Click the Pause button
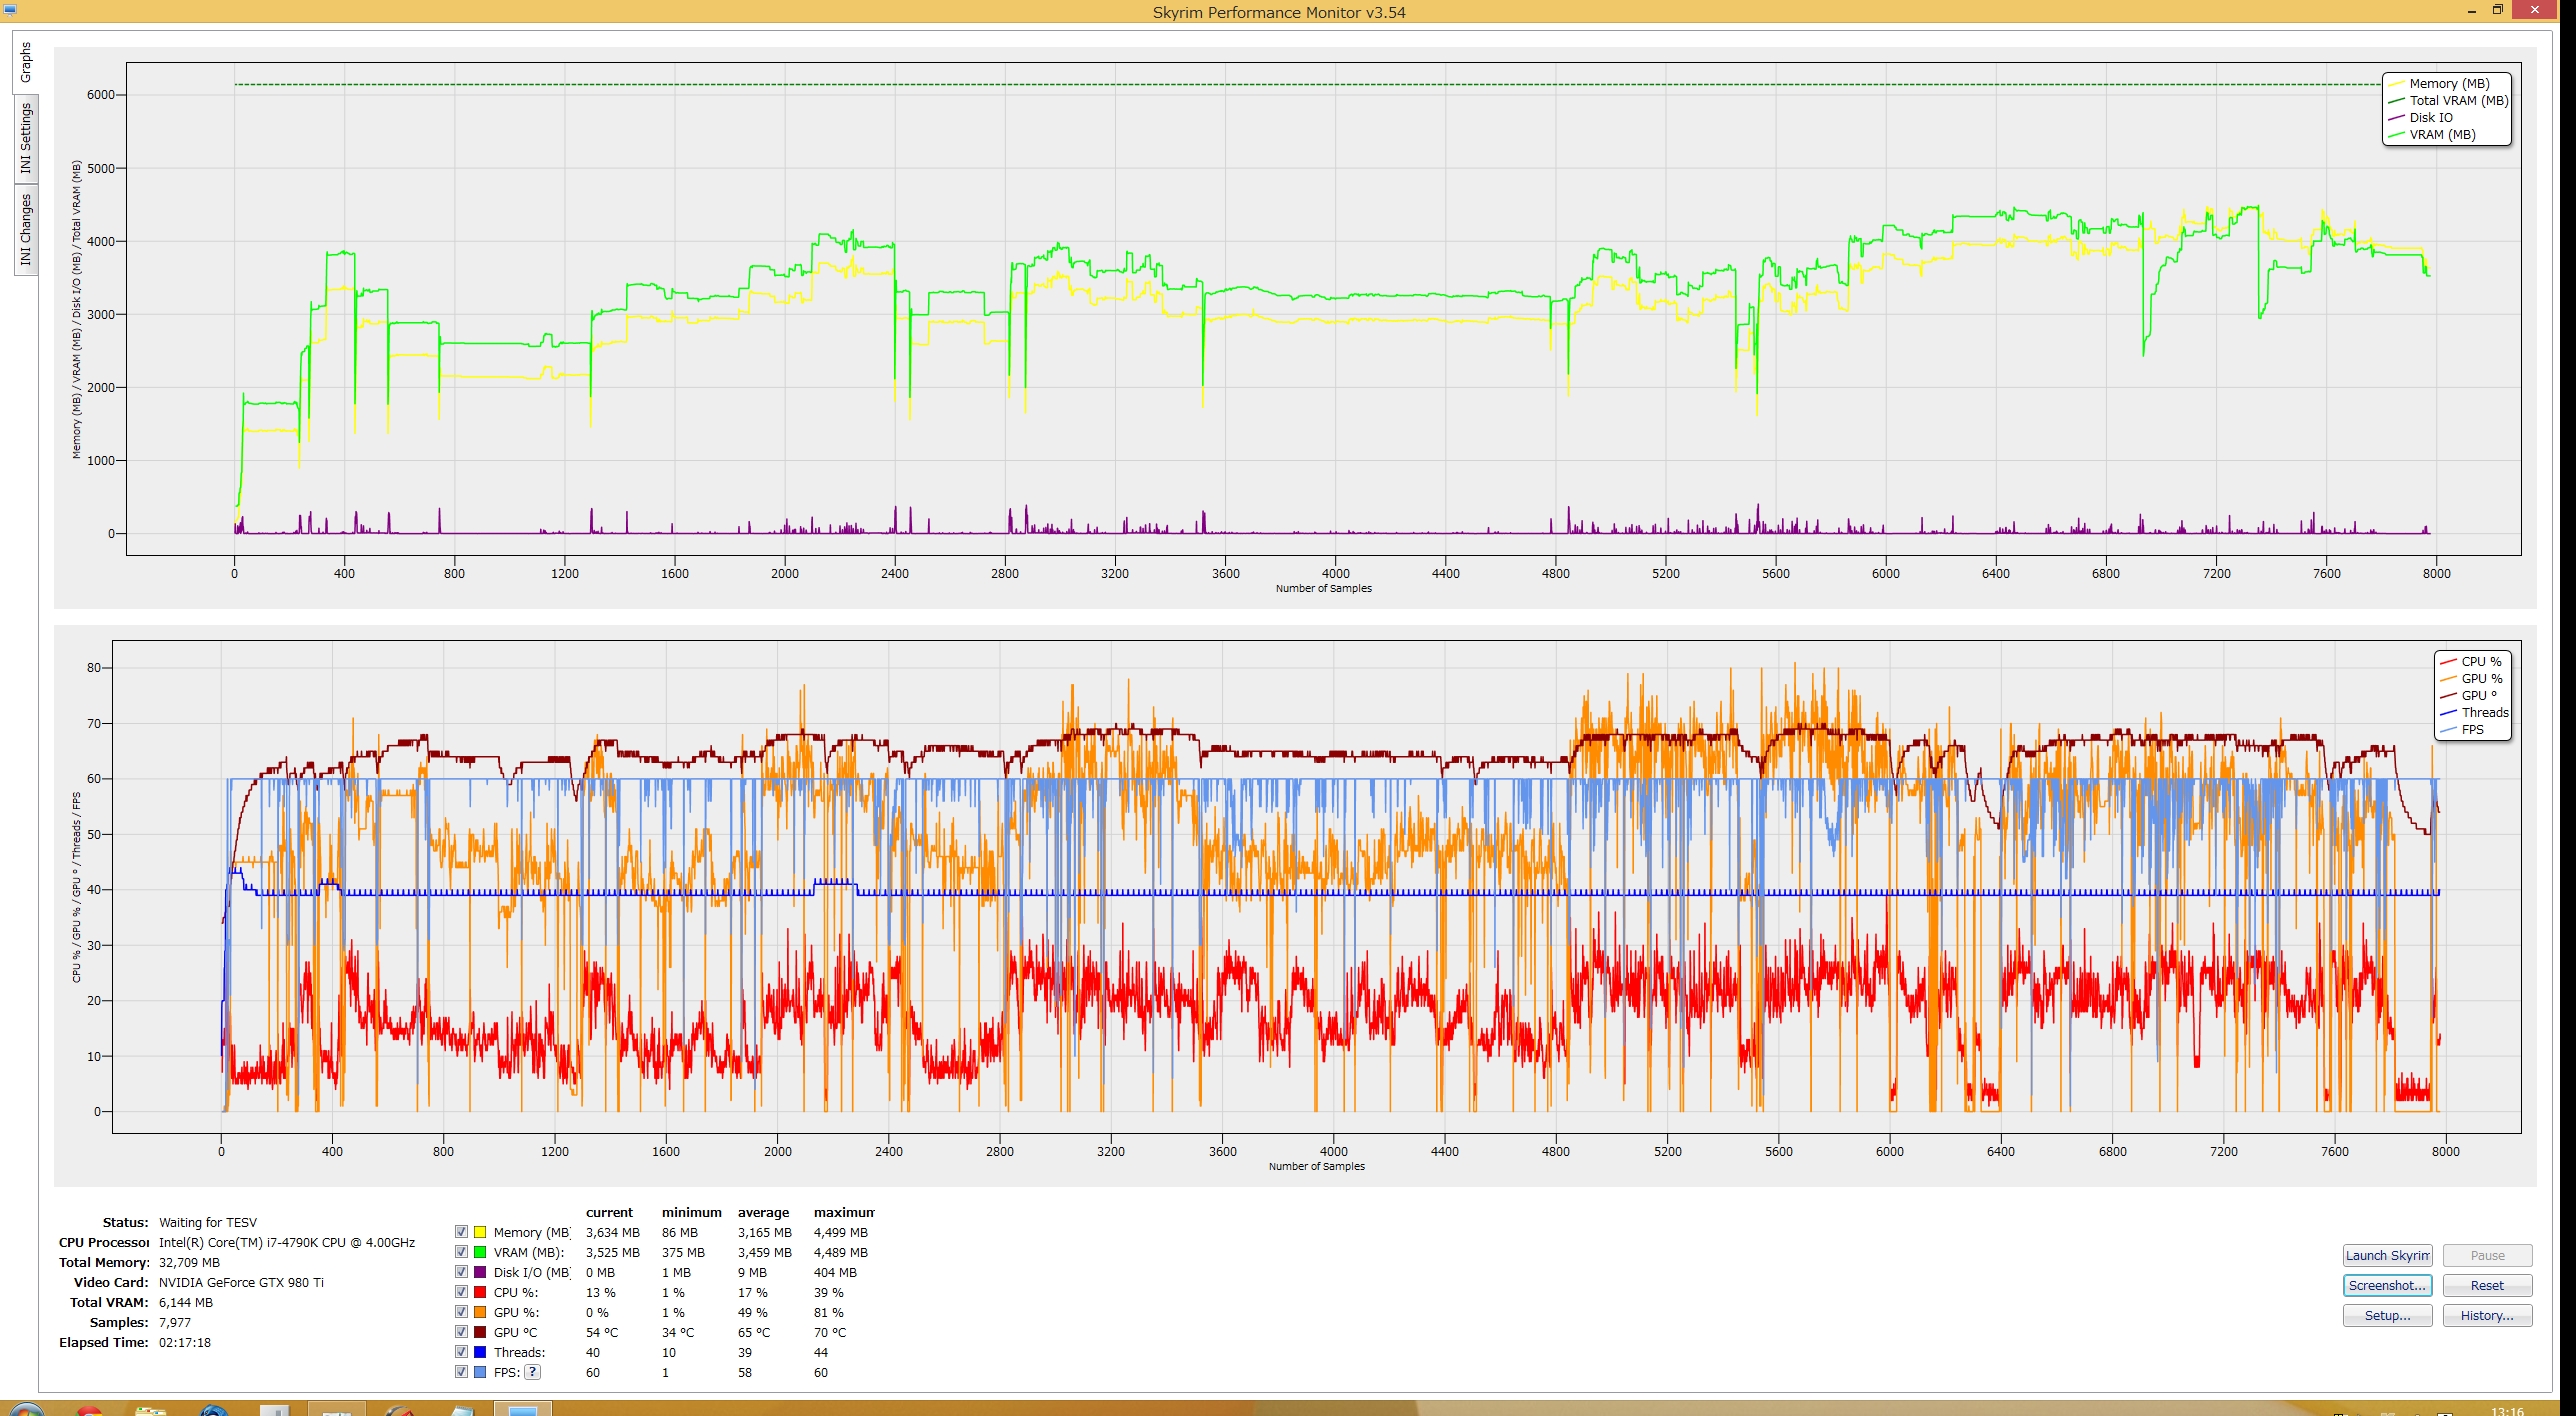This screenshot has width=2576, height=1416. 2487,1256
